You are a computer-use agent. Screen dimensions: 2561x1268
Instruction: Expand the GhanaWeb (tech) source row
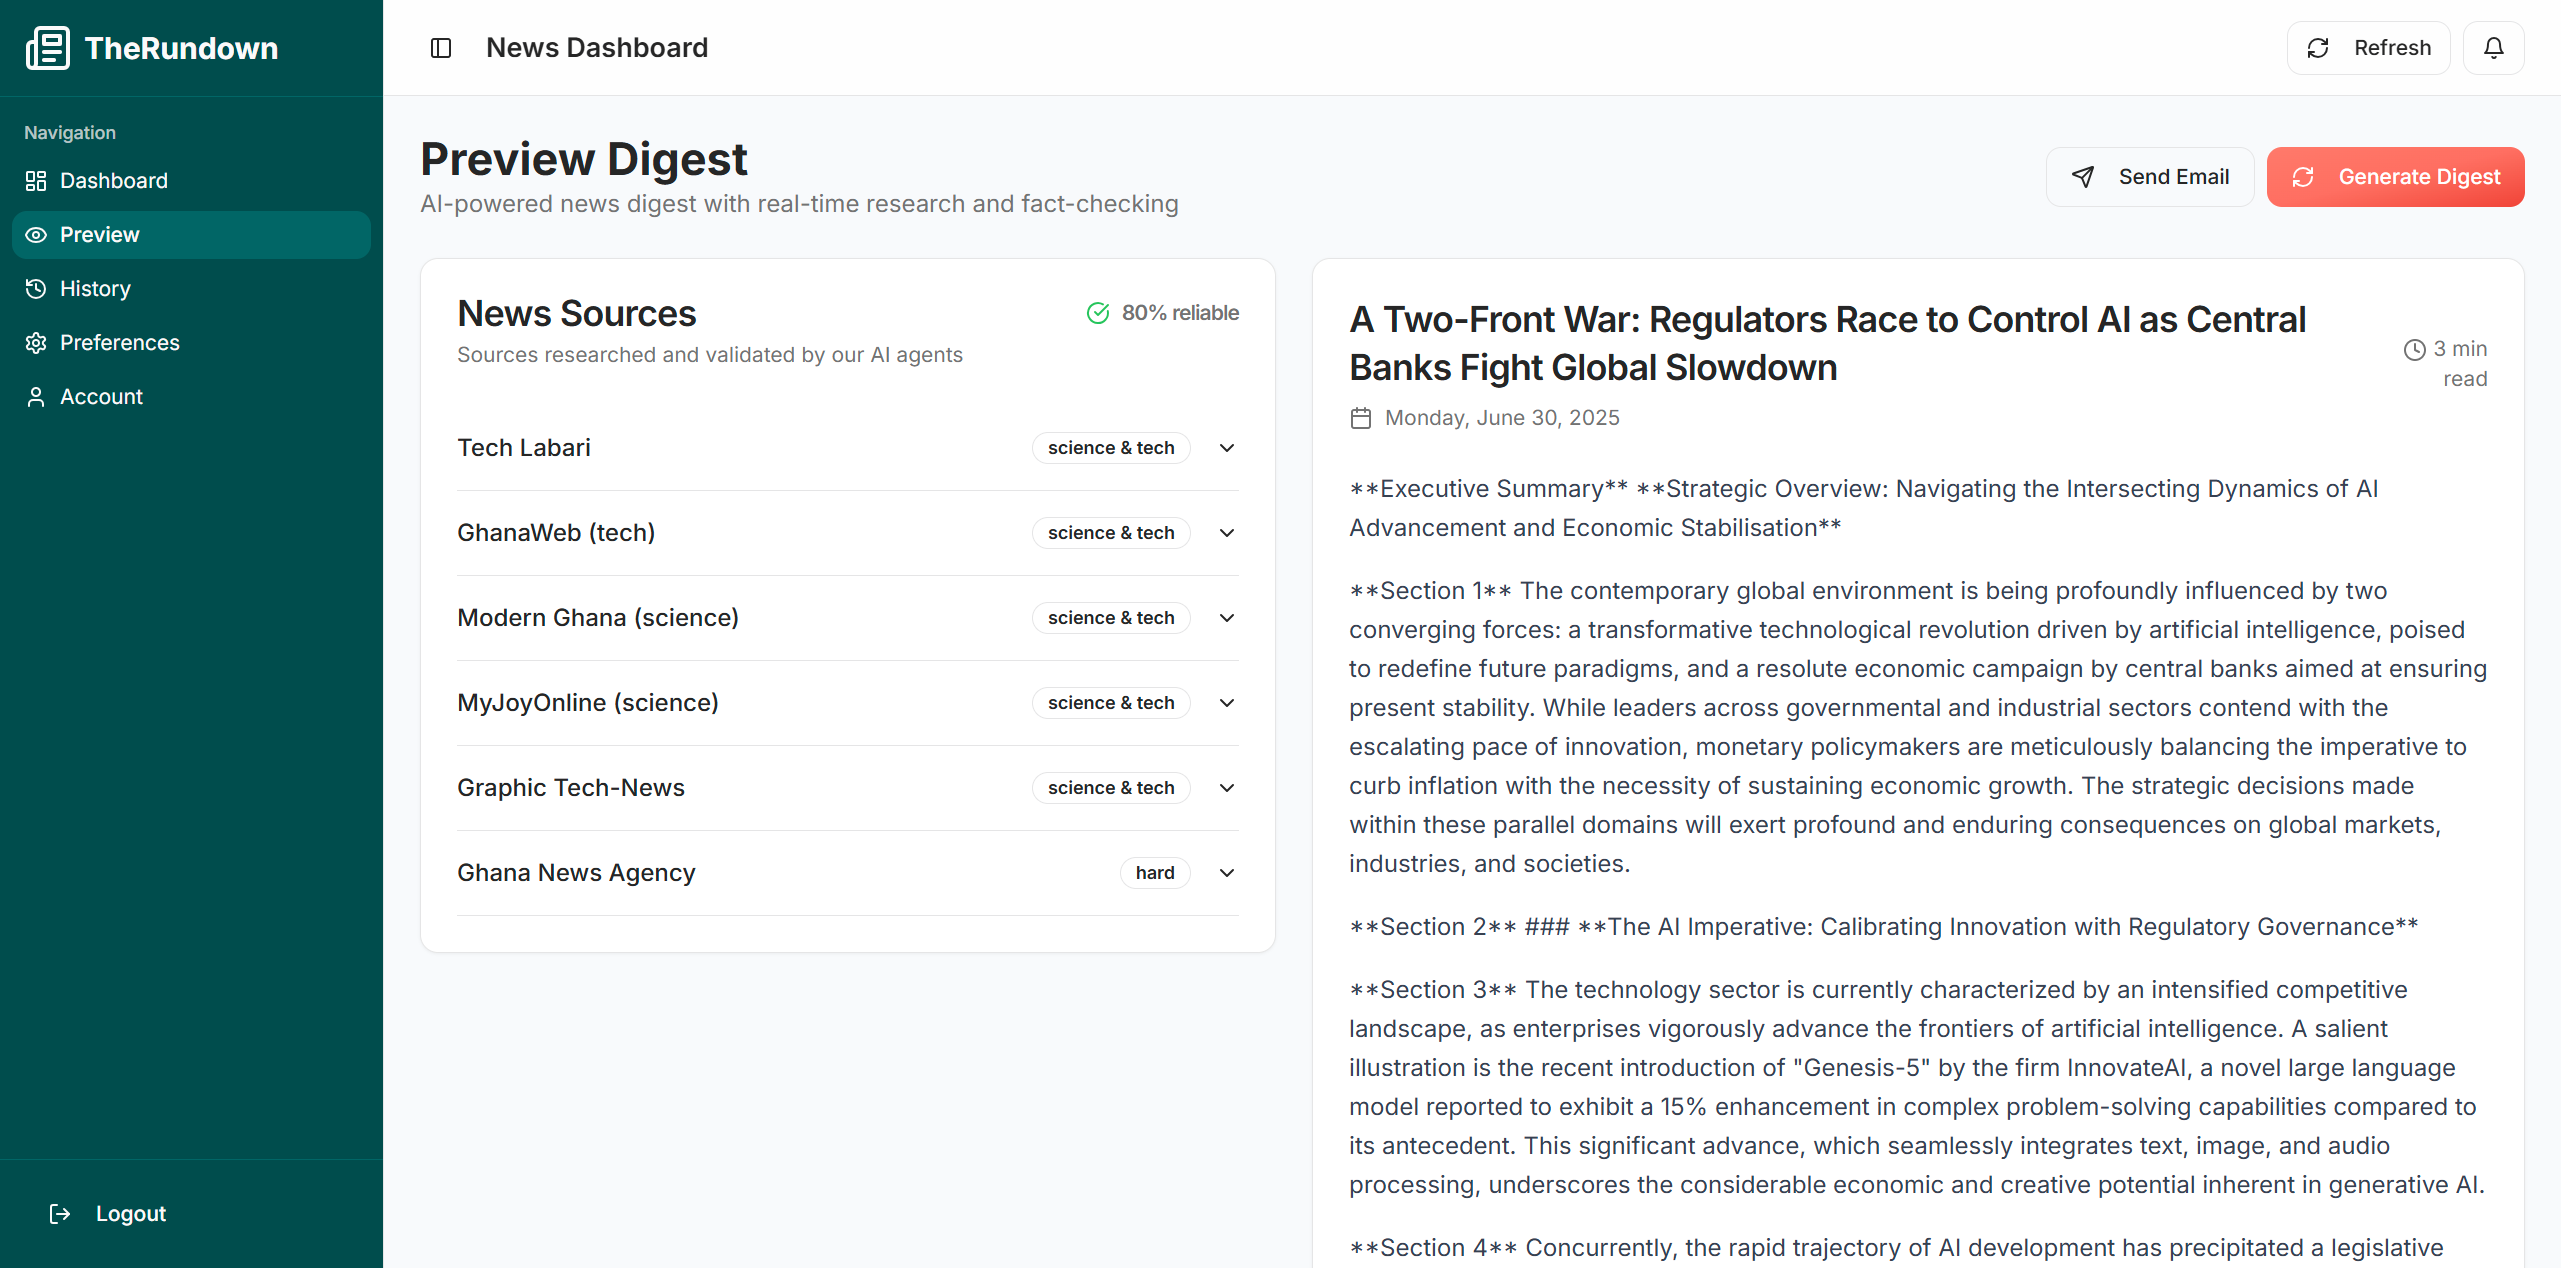point(1227,533)
